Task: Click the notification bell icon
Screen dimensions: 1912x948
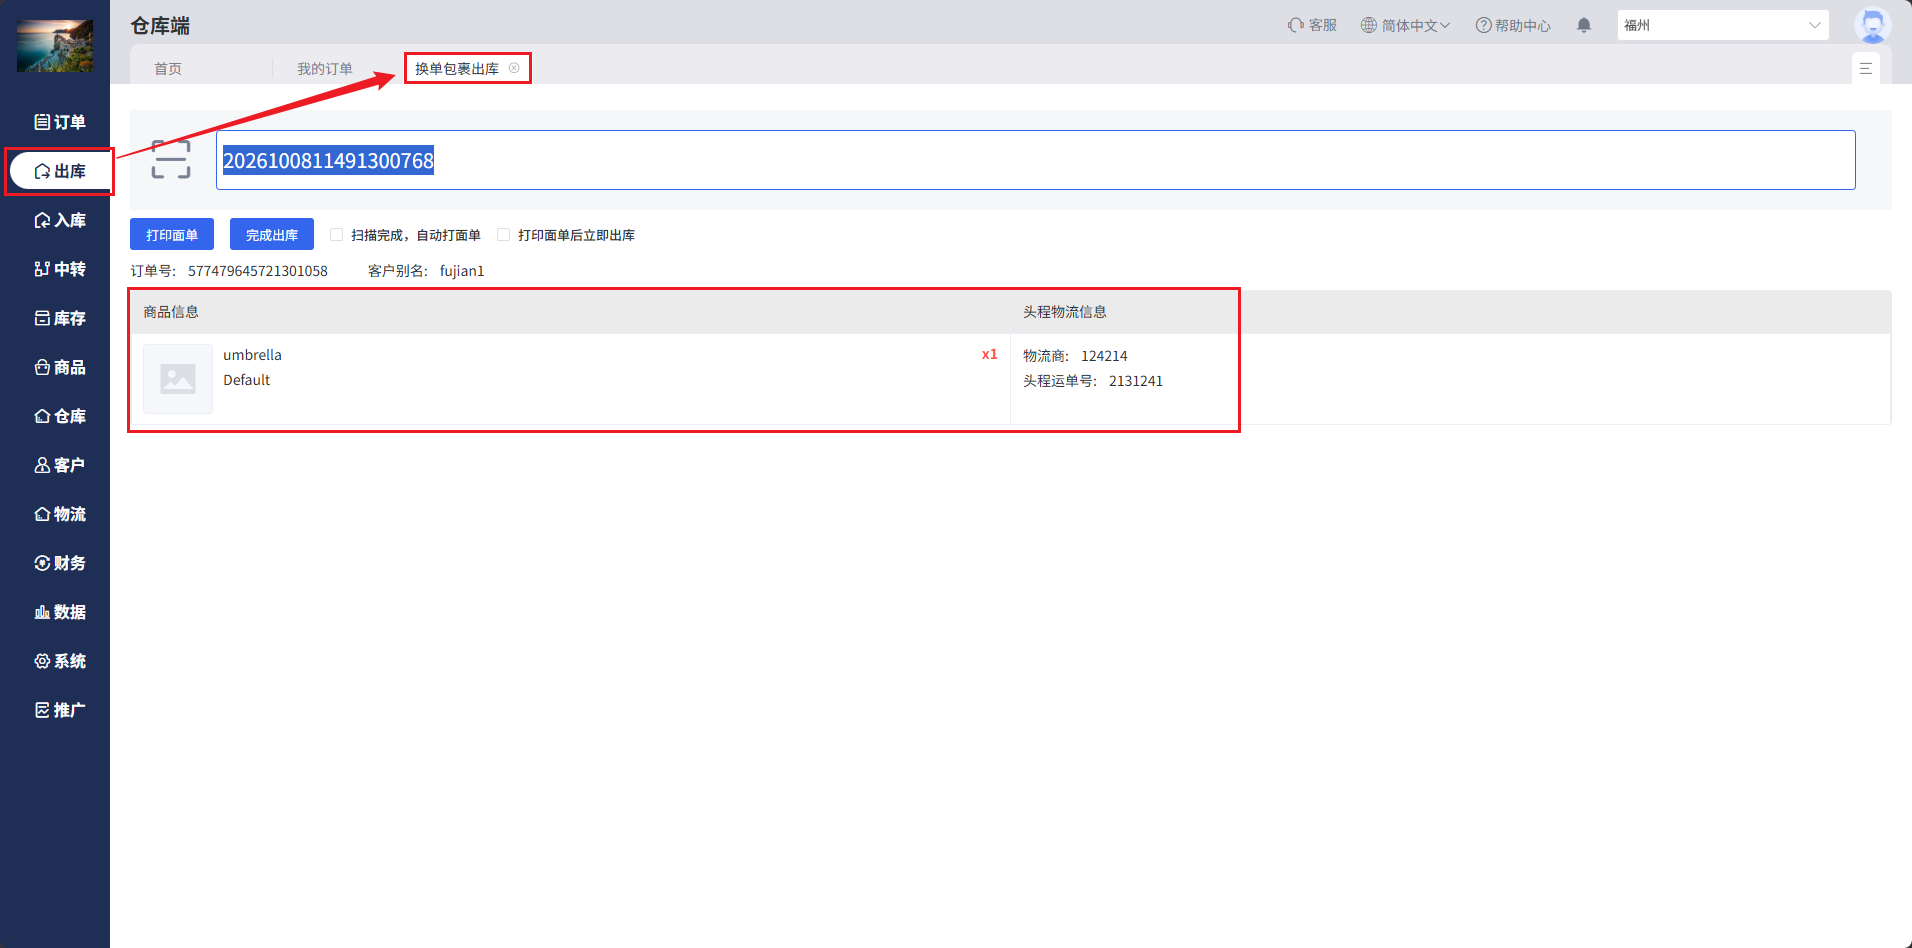Action: tap(1584, 25)
